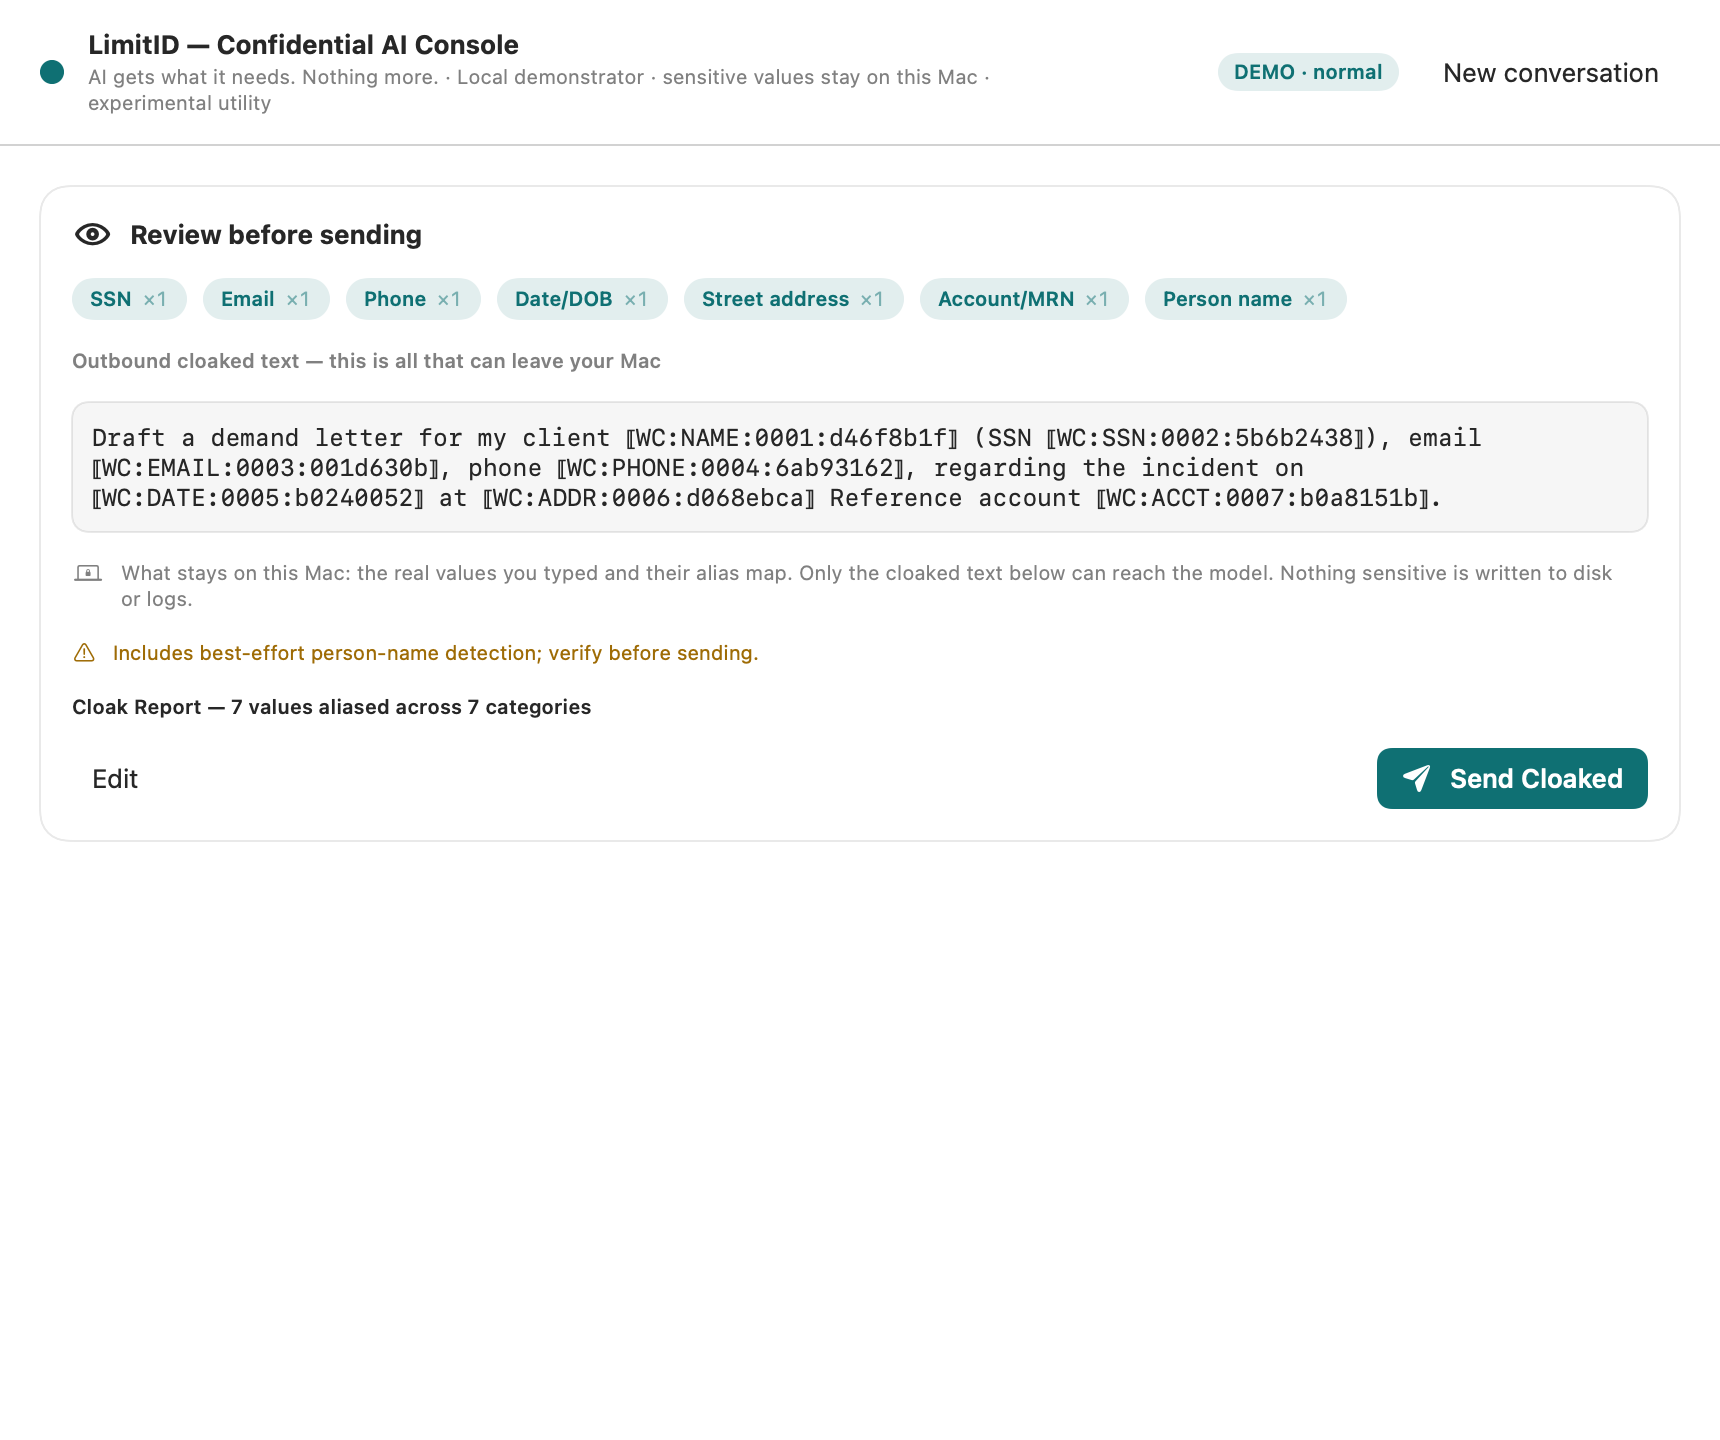1720x1440 pixels.
Task: Click the LimitID — Confidential AI Console title
Action: point(303,45)
